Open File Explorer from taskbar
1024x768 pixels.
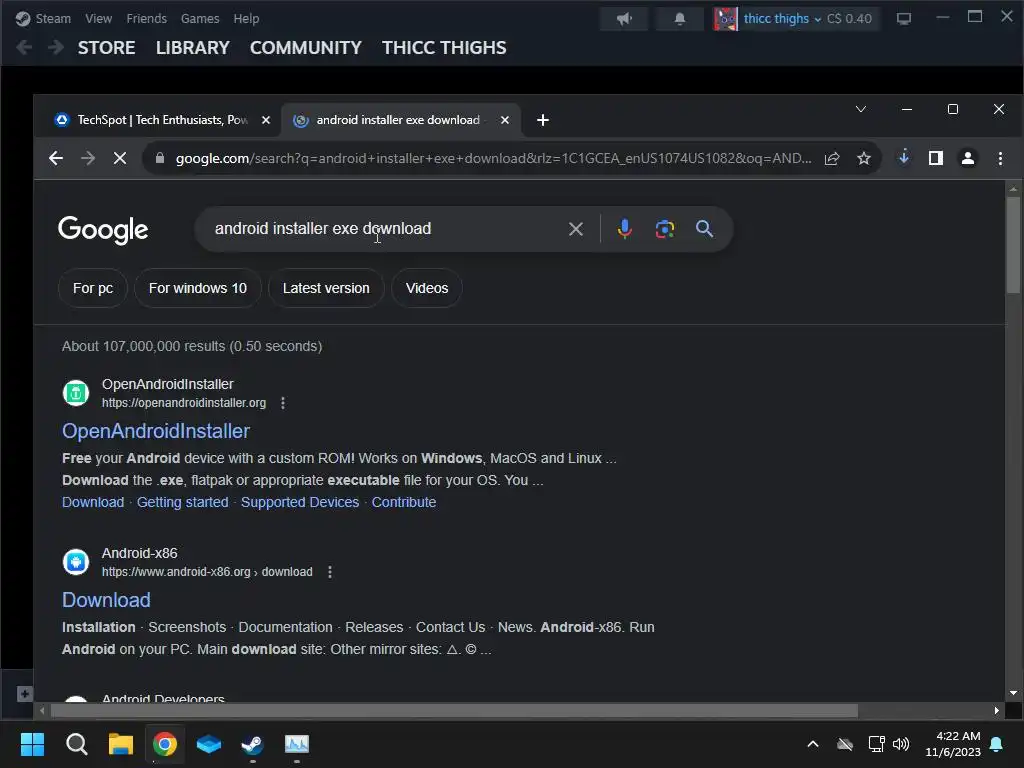point(121,744)
